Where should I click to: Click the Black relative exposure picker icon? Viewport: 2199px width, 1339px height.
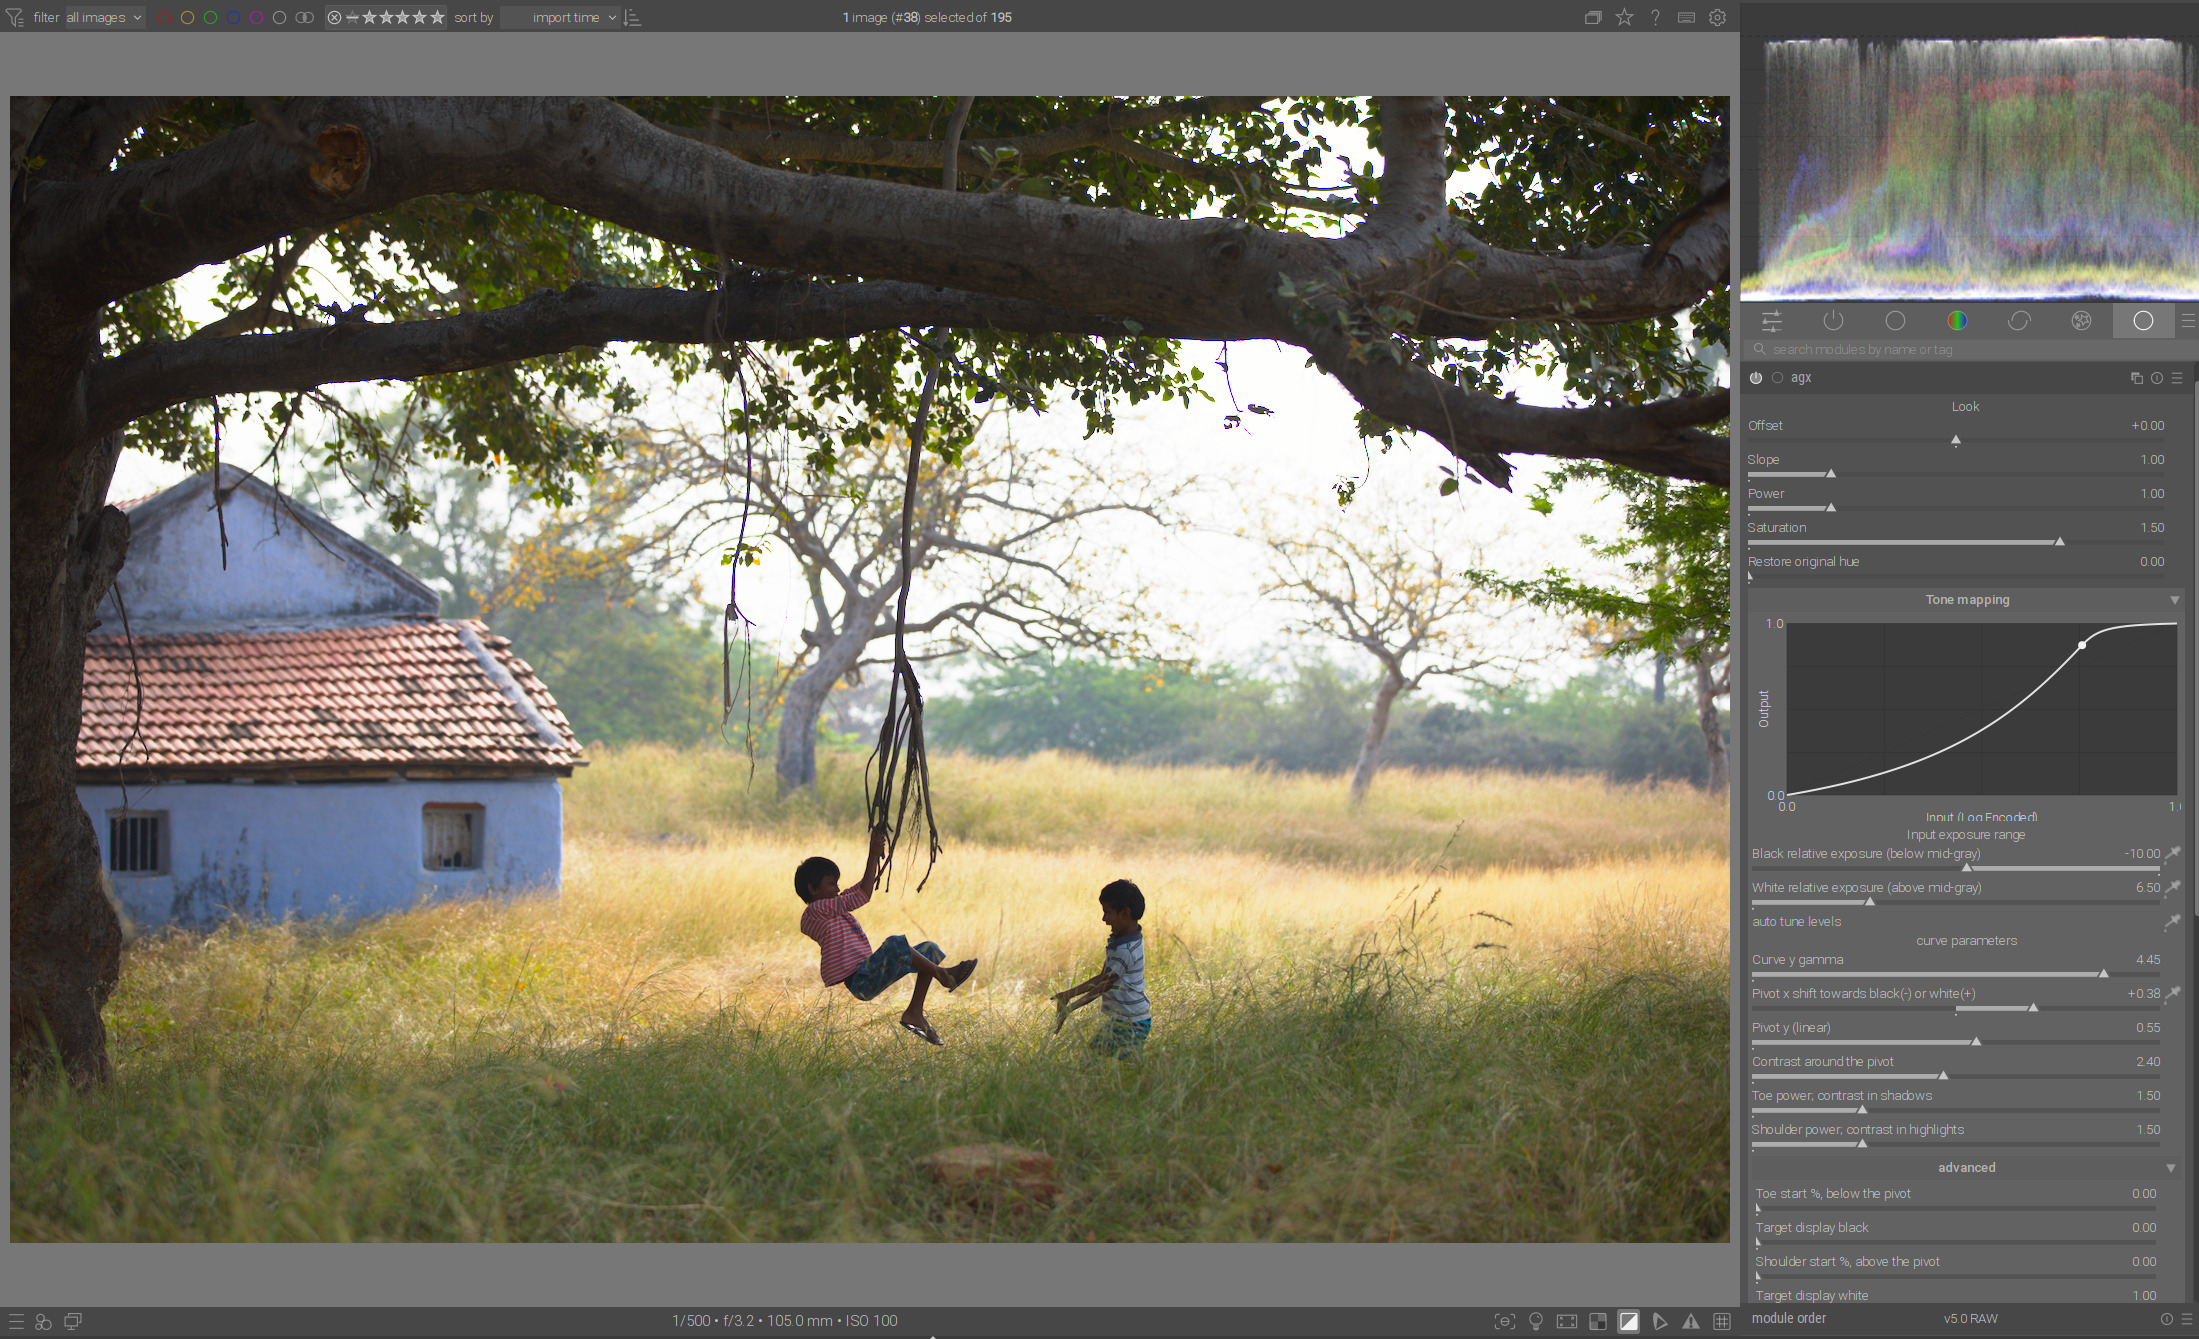tap(2173, 853)
